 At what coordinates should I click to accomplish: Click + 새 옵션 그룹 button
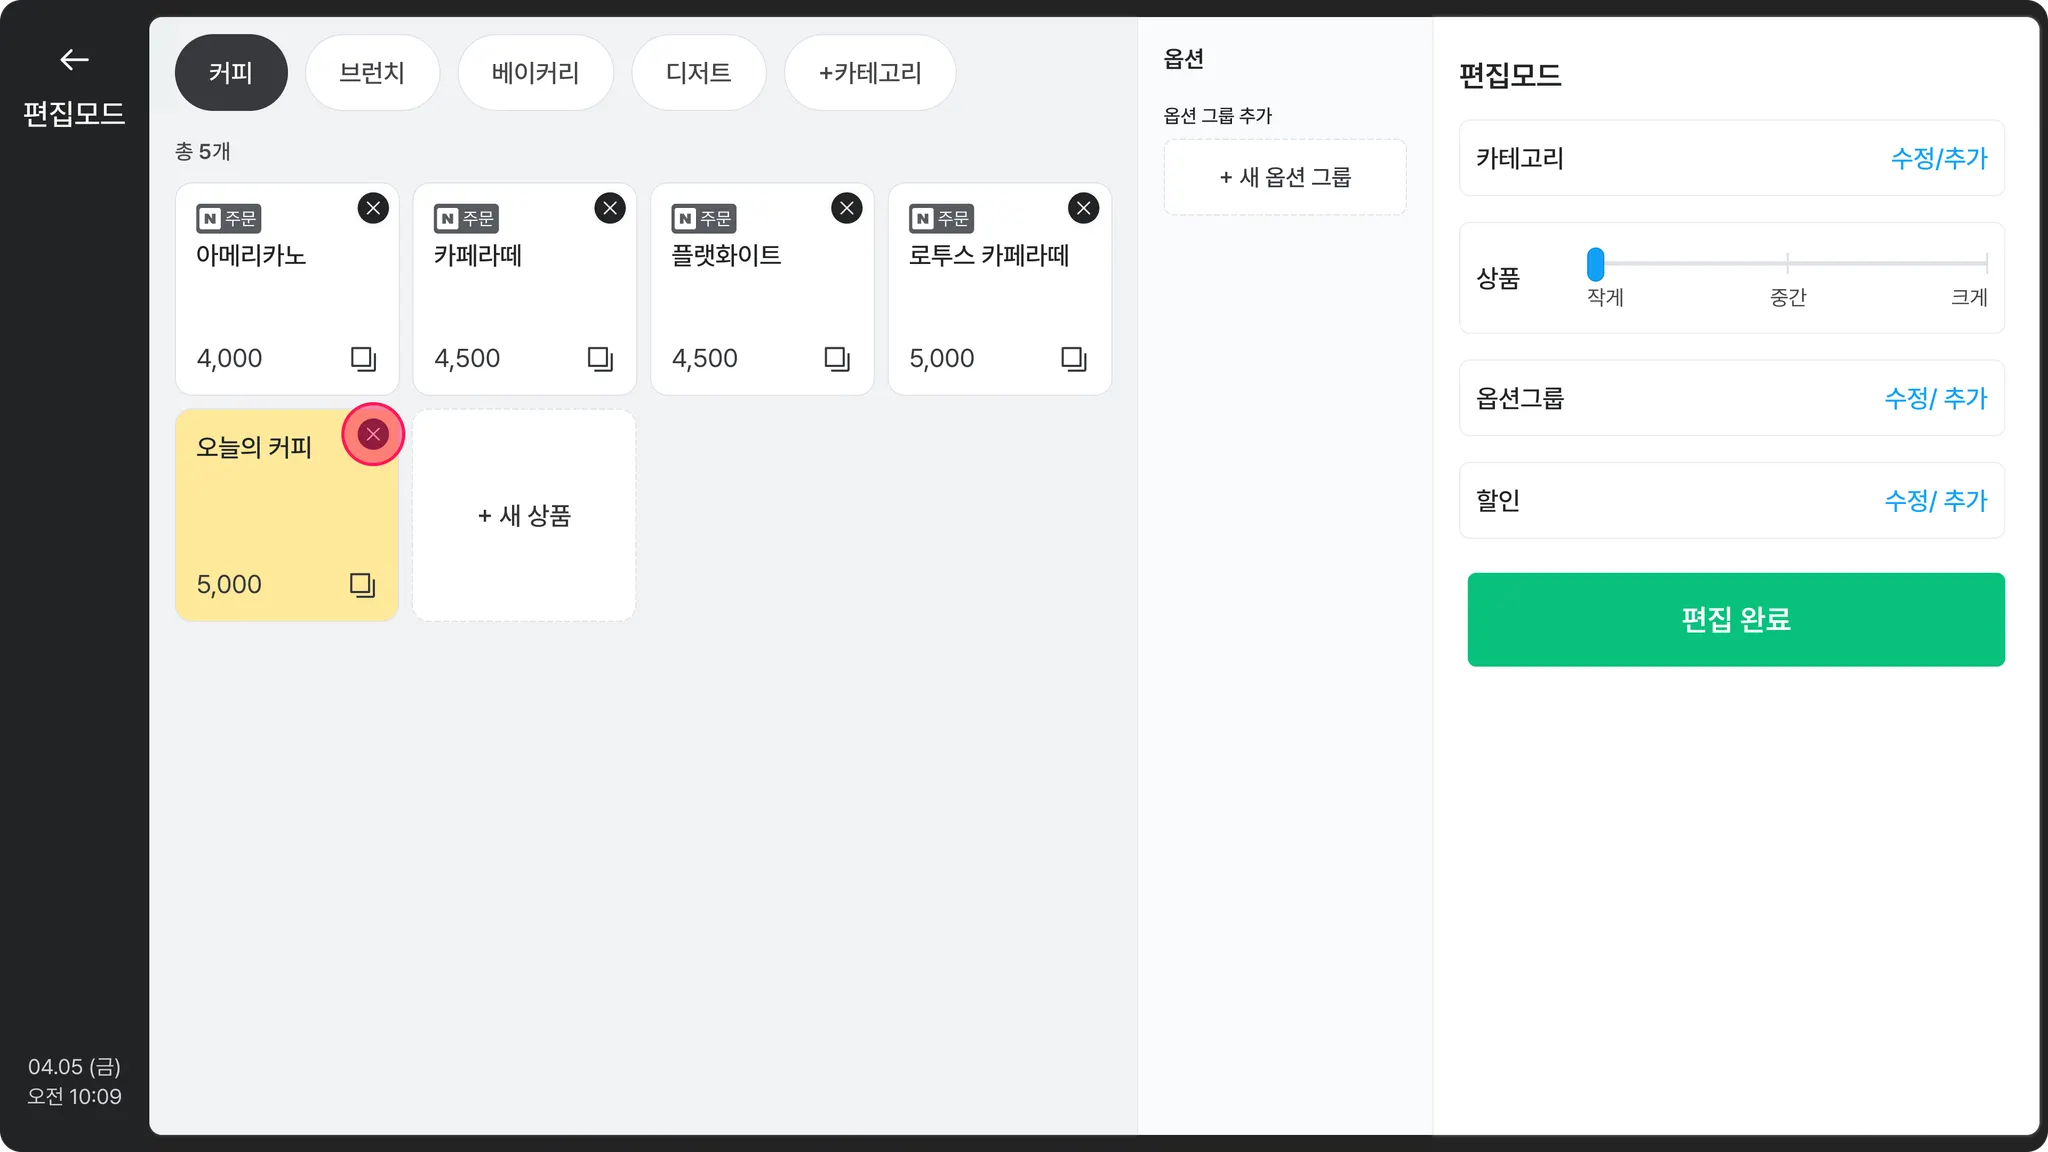pos(1285,177)
